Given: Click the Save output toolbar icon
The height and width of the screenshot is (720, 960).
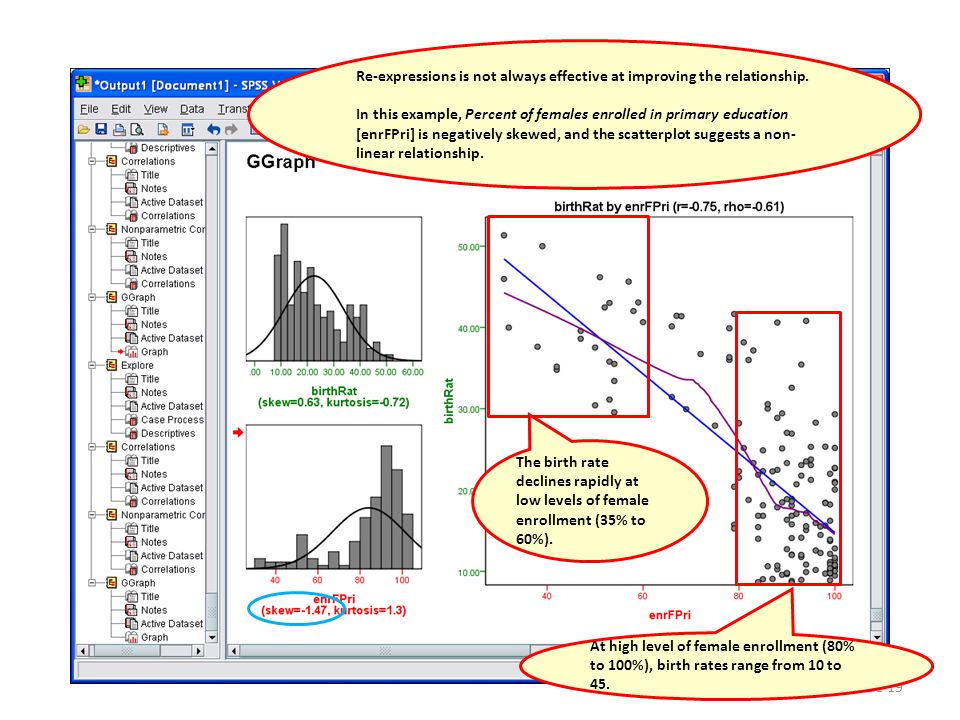Looking at the screenshot, I should click(102, 129).
